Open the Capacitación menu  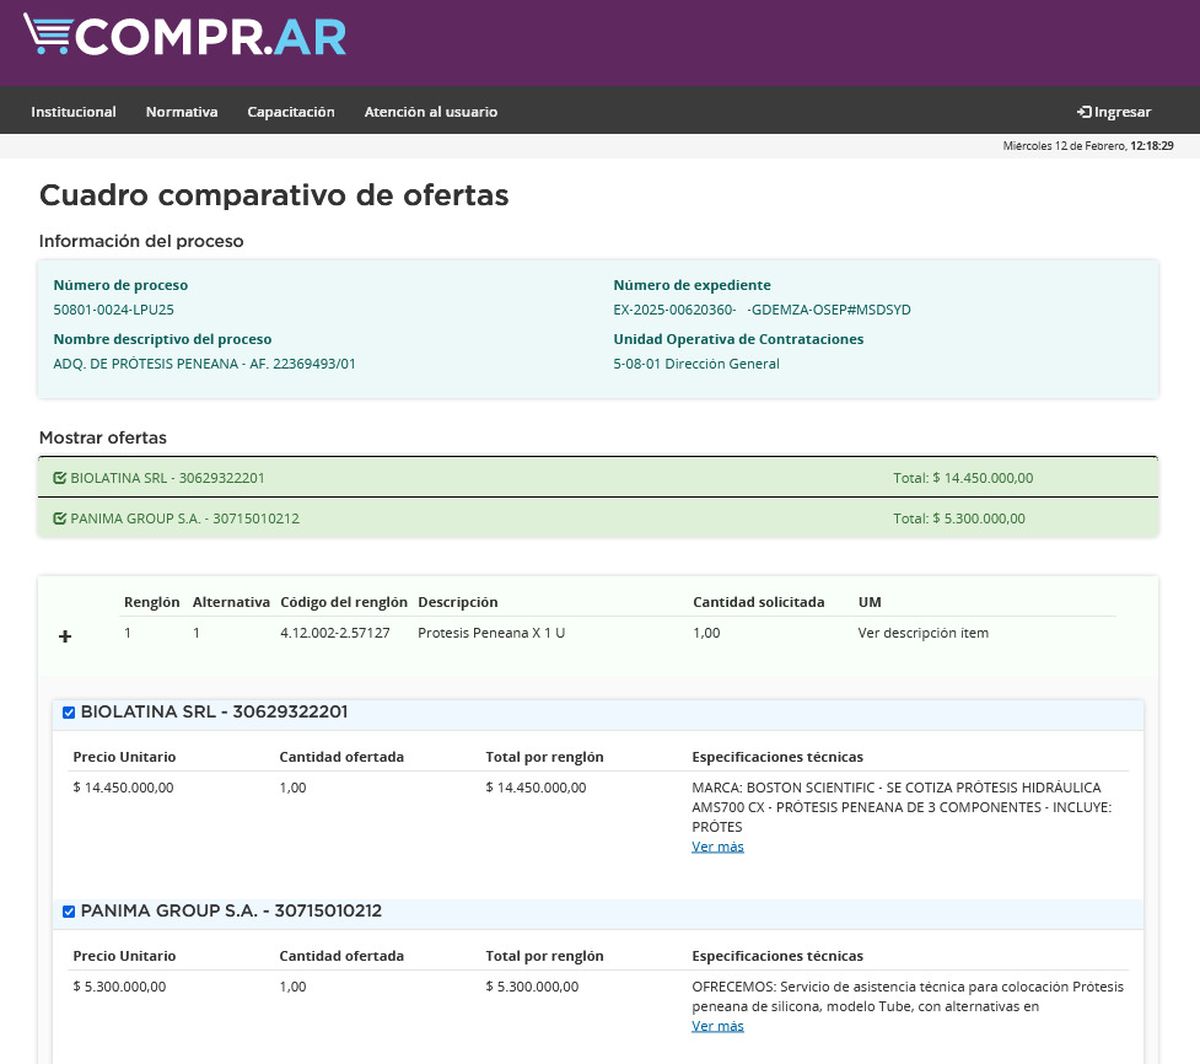click(291, 111)
